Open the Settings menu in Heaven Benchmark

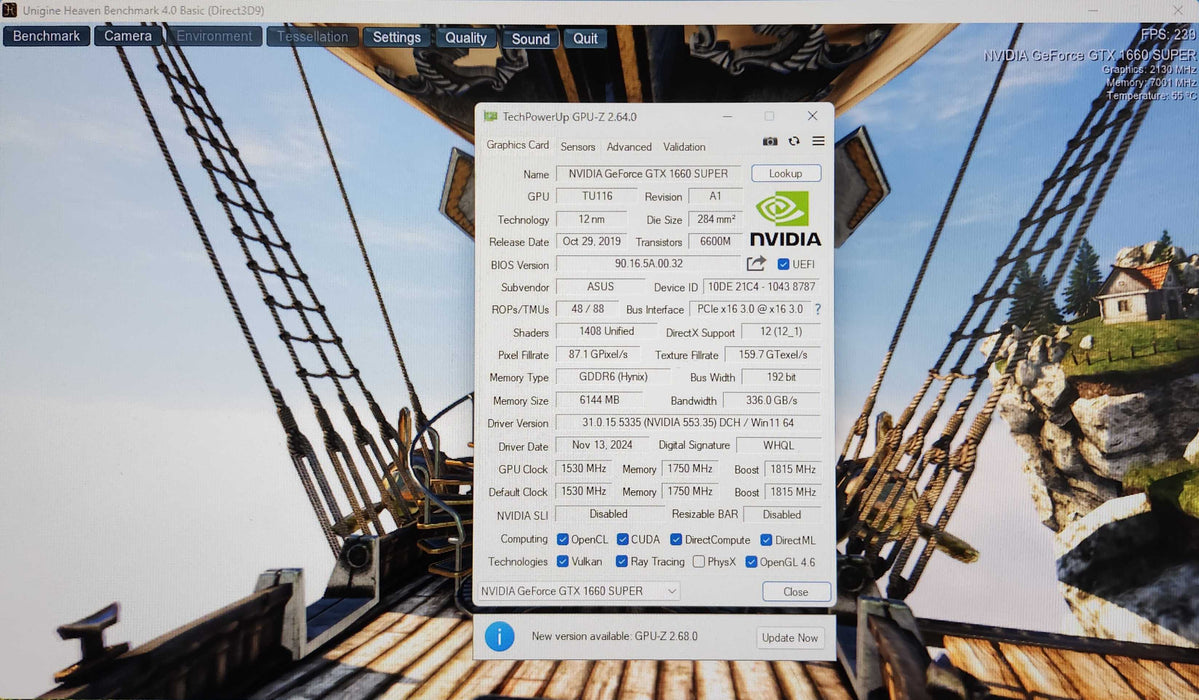(397, 38)
